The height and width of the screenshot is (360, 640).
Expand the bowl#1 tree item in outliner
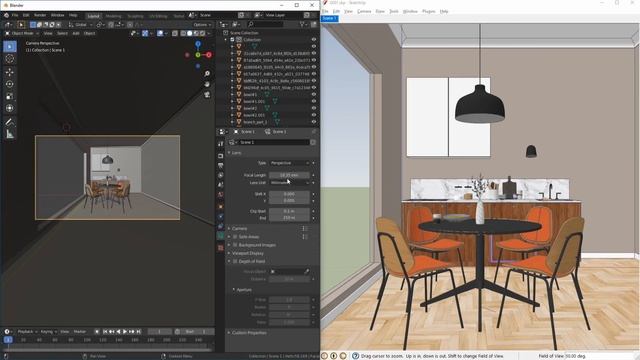click(x=232, y=94)
